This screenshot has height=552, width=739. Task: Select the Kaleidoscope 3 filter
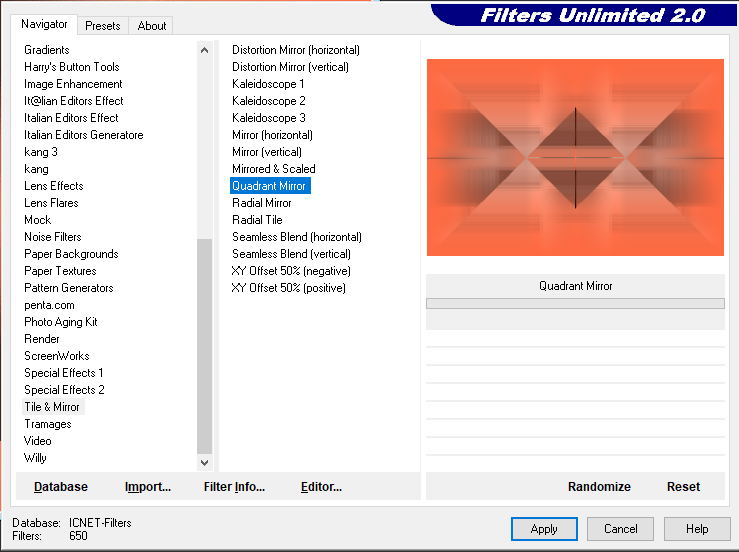point(269,118)
